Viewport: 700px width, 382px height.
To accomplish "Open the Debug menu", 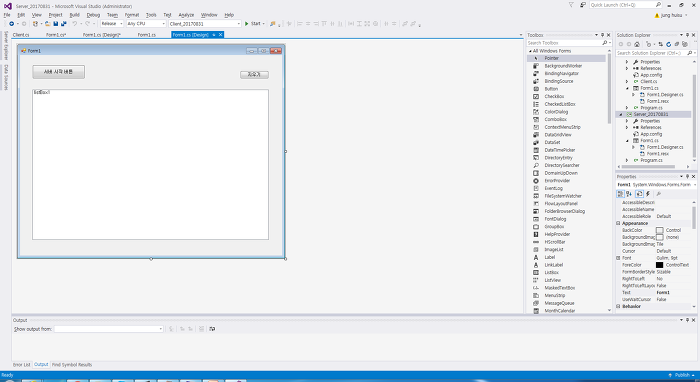I will tap(93, 15).
